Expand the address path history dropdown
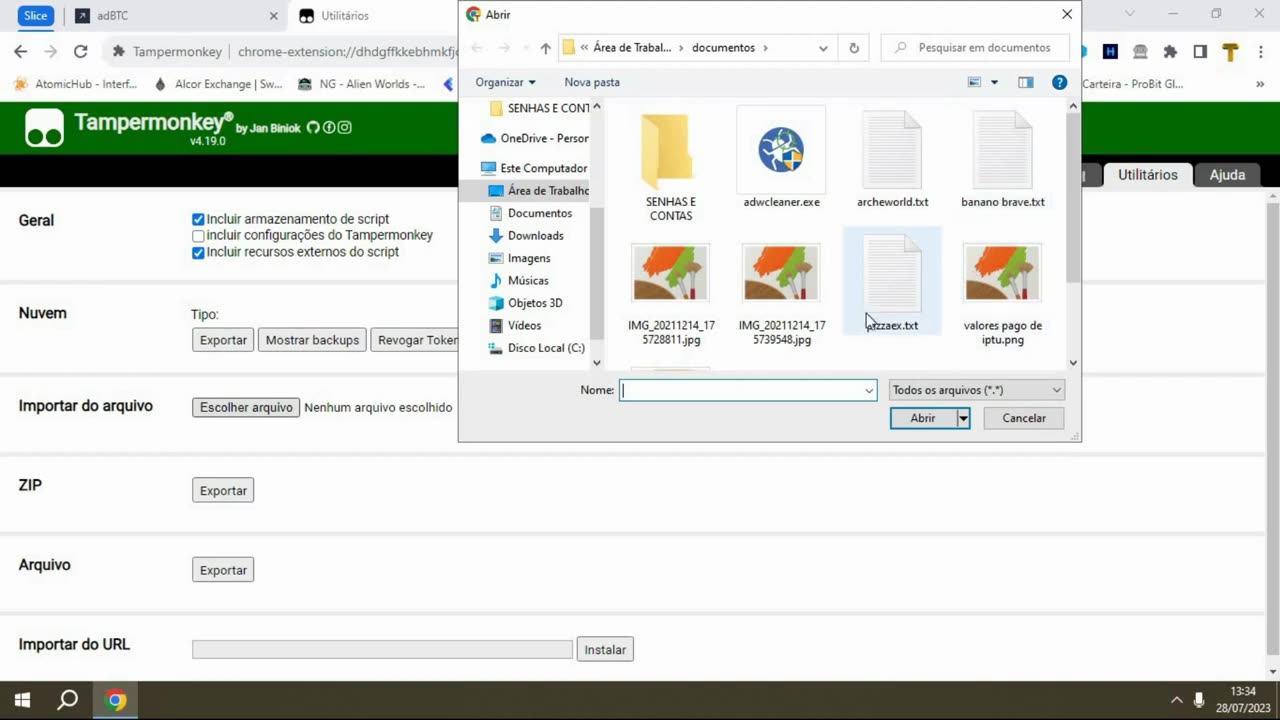 point(823,48)
